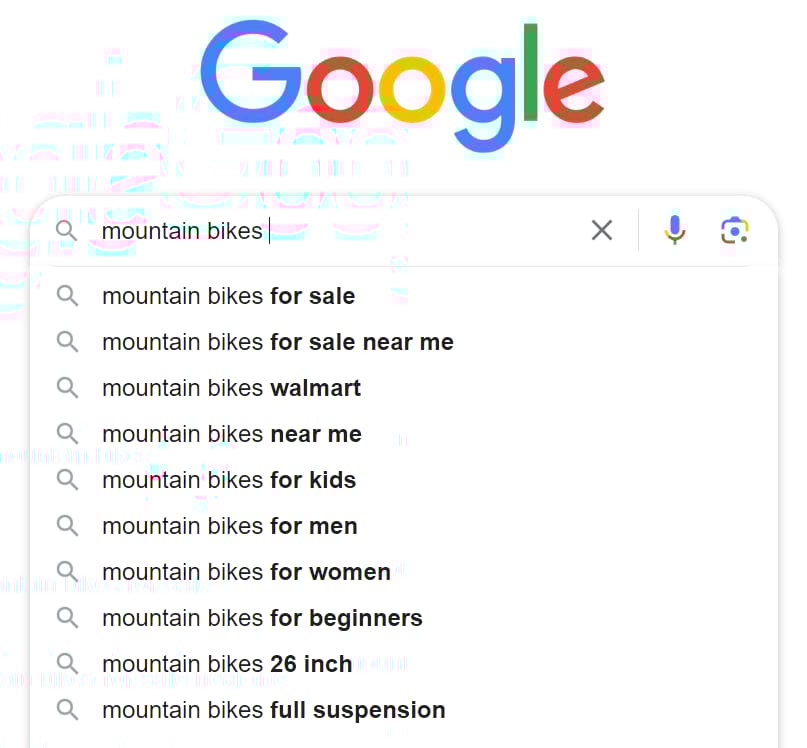Screen dimensions: 807x748
Task: Pick the "mountain bikes for kids" suggestion
Action: click(229, 480)
